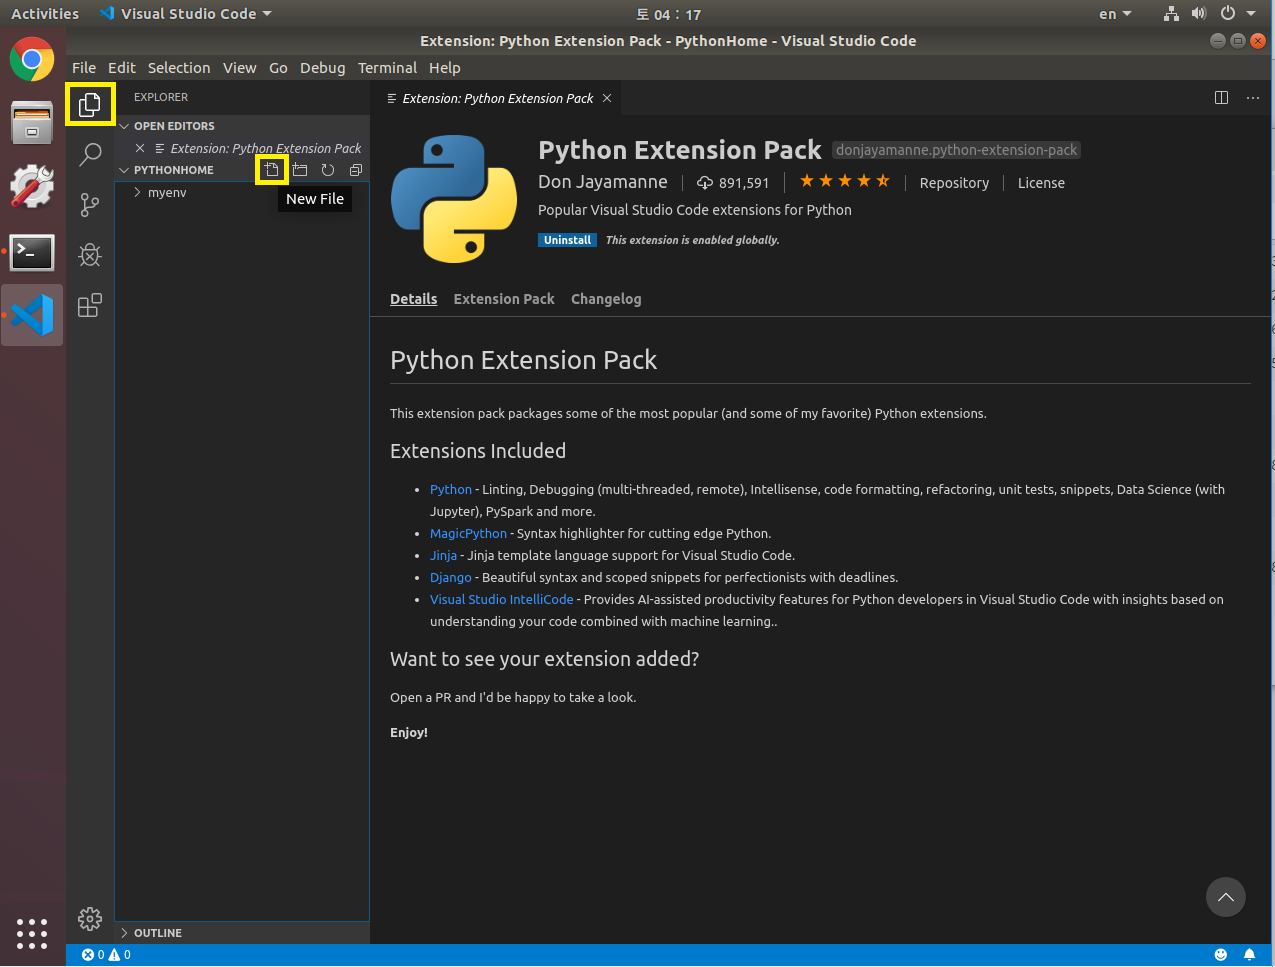Viewport: 1275px width, 967px height.
Task: Open system settings tools icon in dock
Action: click(x=32, y=186)
